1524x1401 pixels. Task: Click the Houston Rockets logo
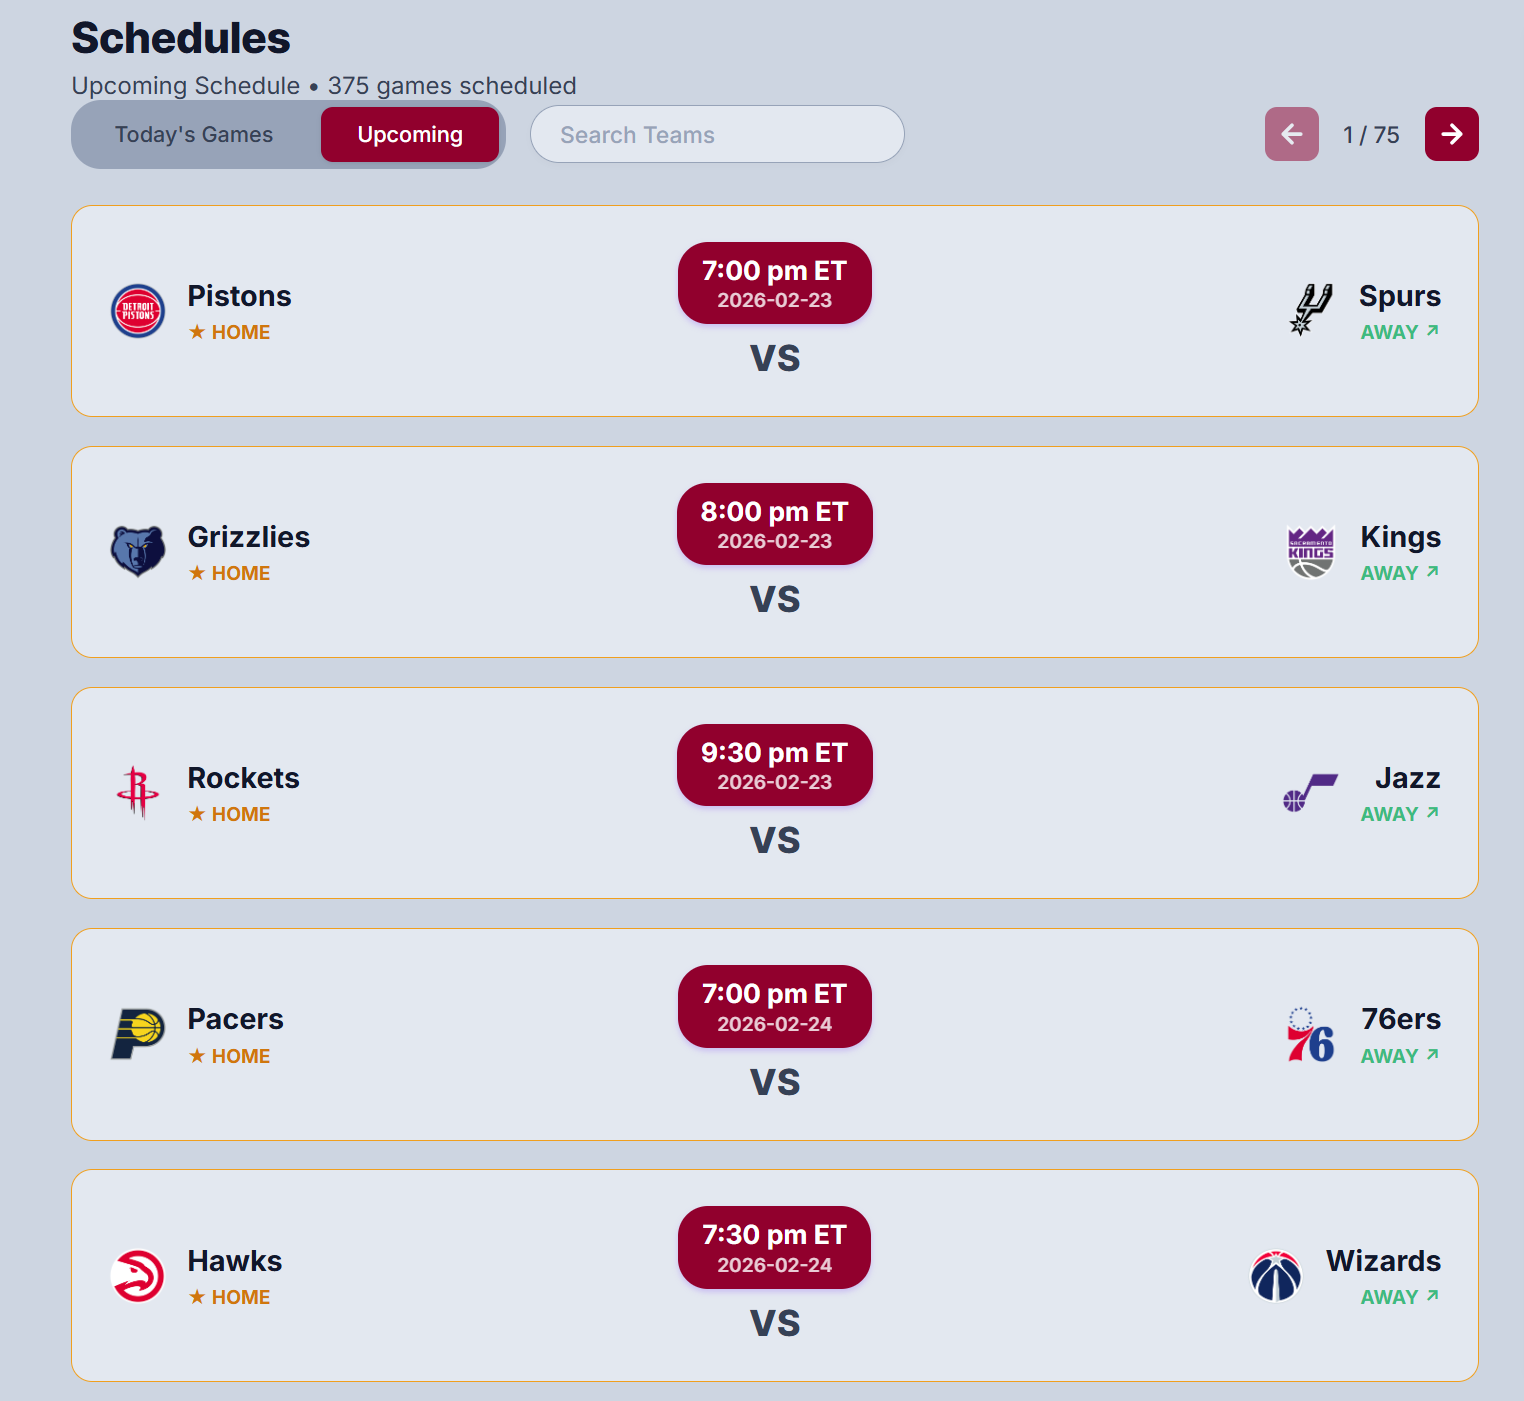coord(138,793)
